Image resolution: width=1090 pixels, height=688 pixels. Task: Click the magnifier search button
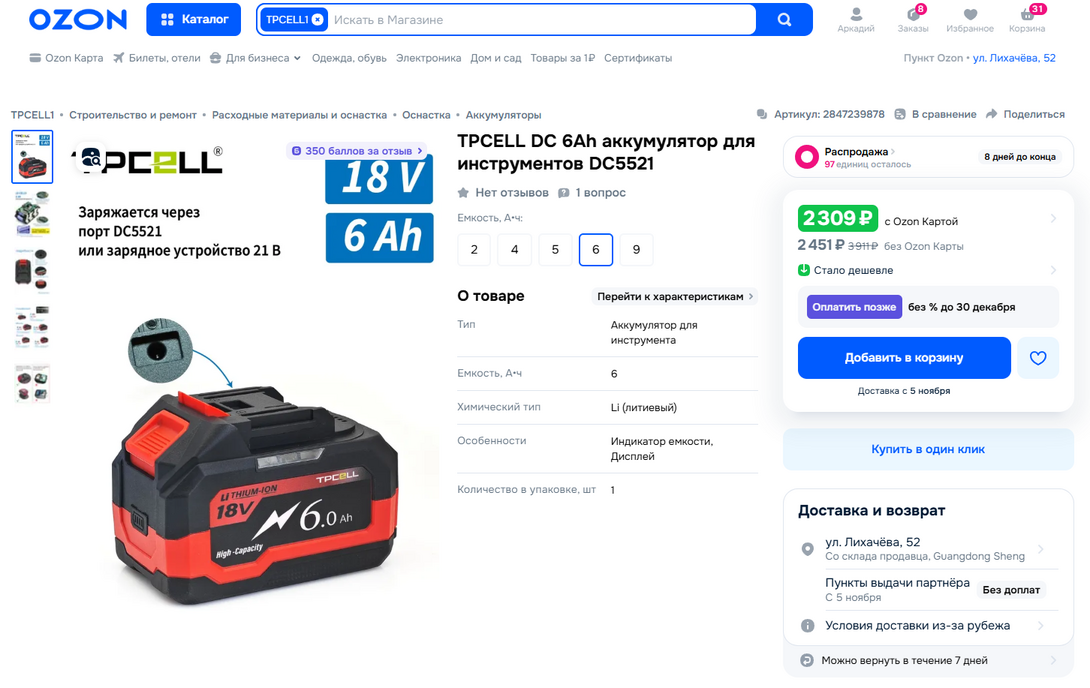click(784, 19)
